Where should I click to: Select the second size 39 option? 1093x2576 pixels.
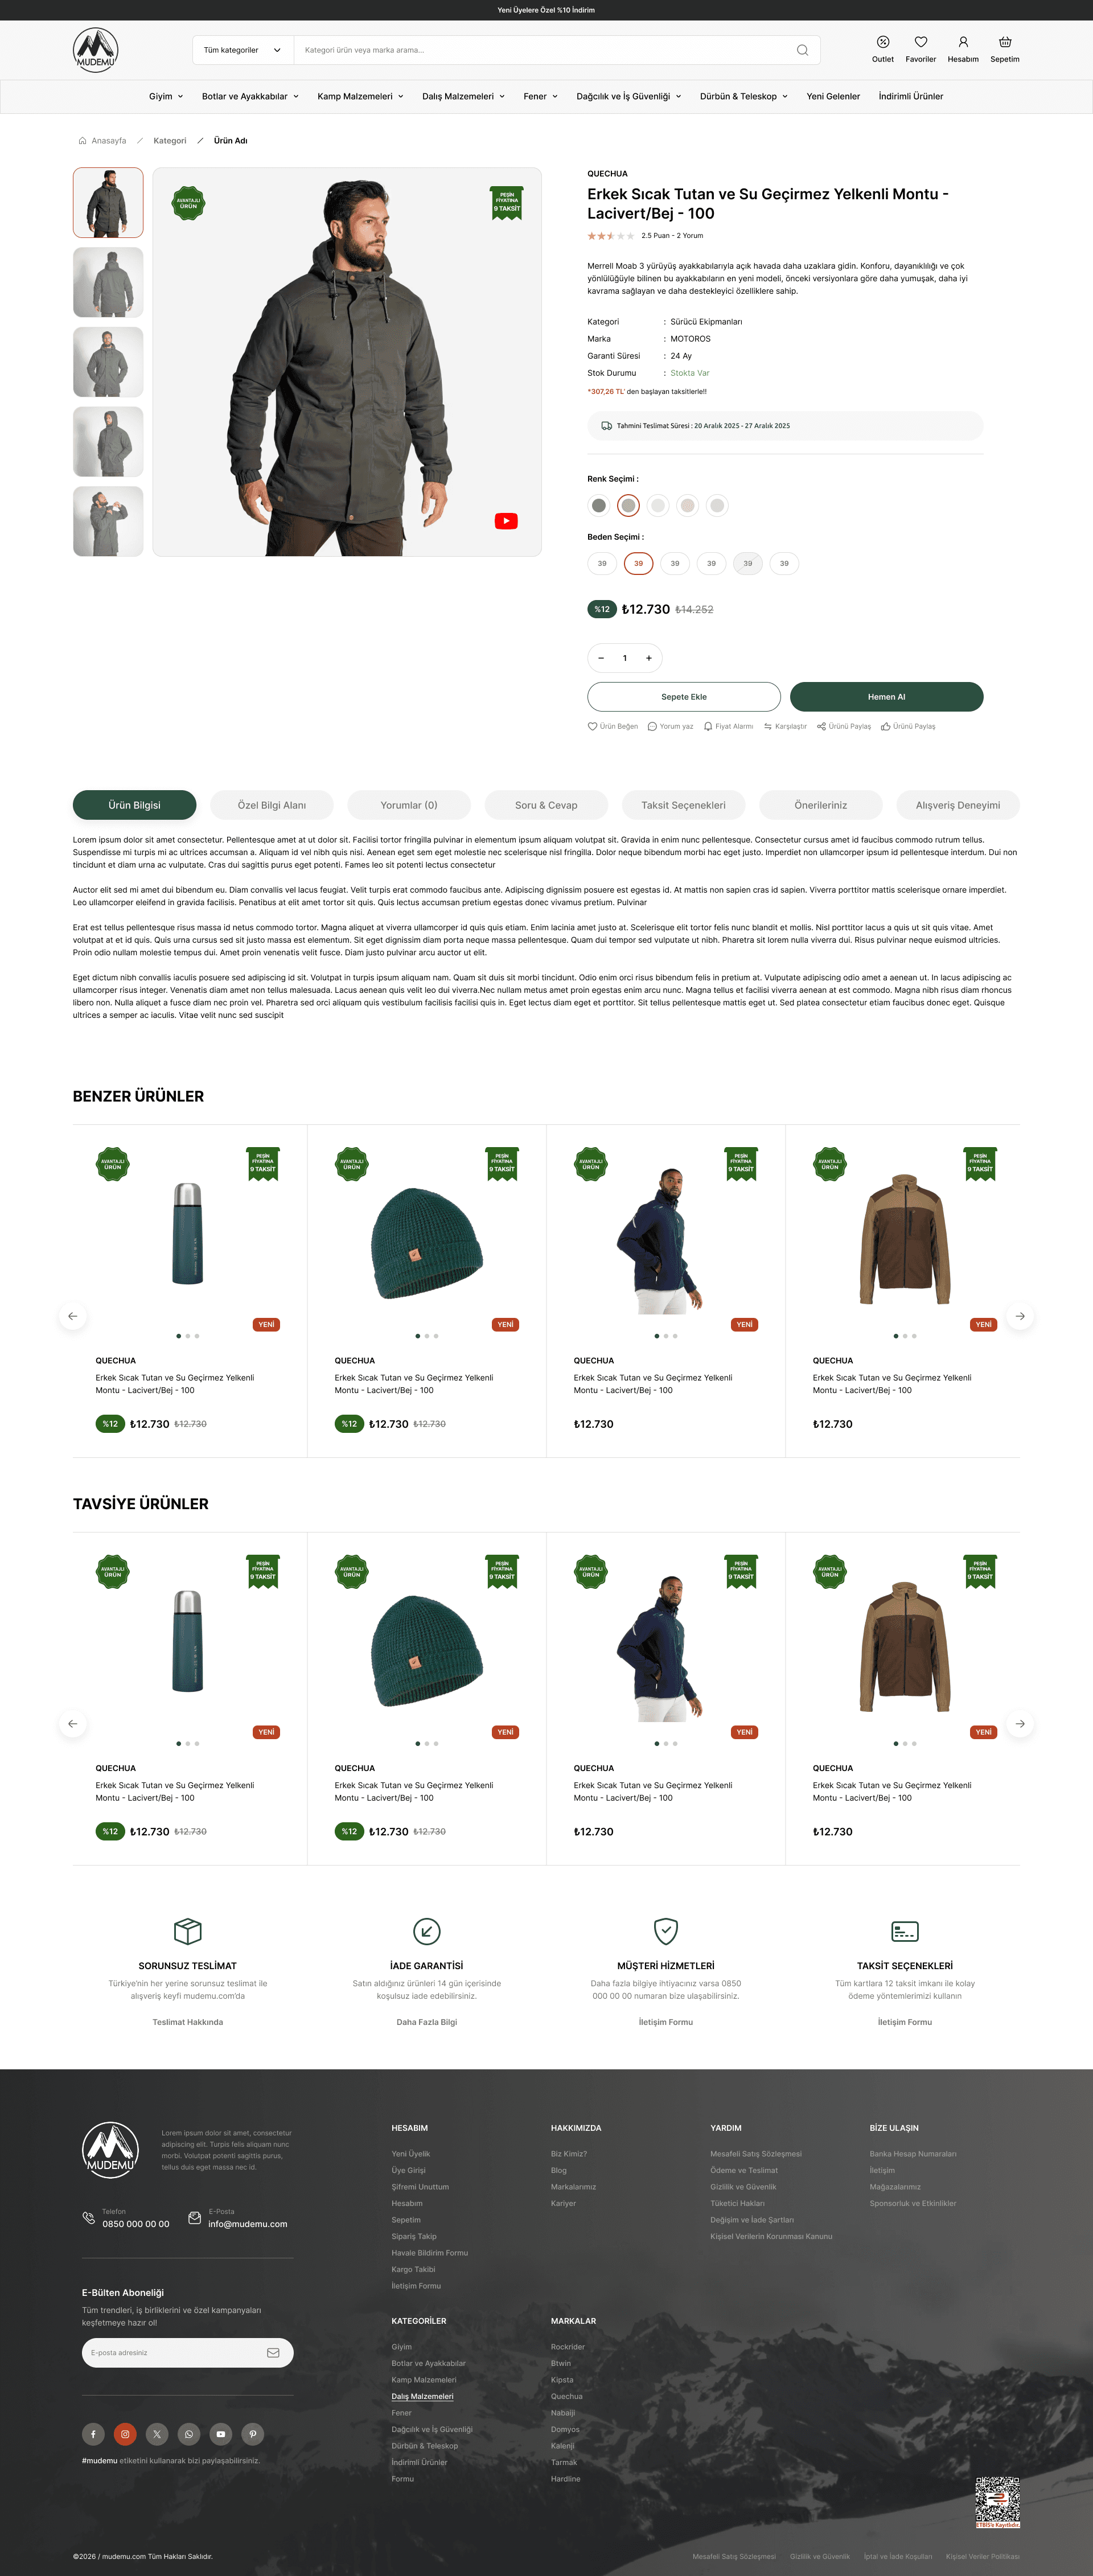(x=638, y=564)
